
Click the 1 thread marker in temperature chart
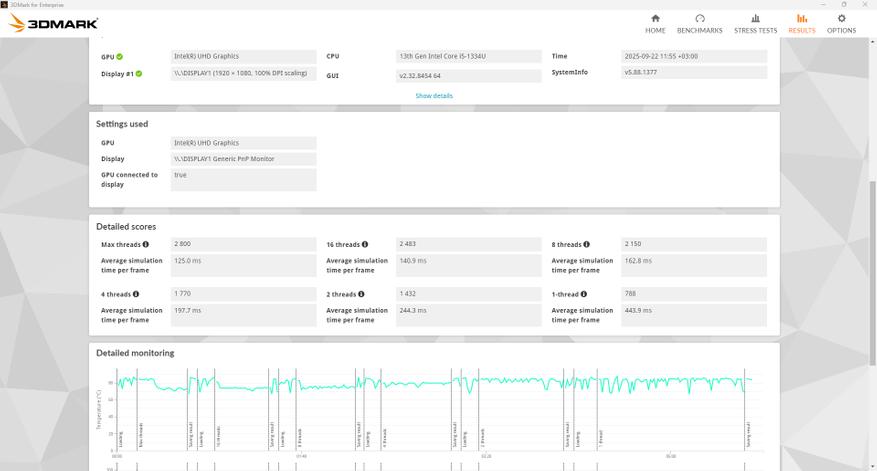(601, 438)
